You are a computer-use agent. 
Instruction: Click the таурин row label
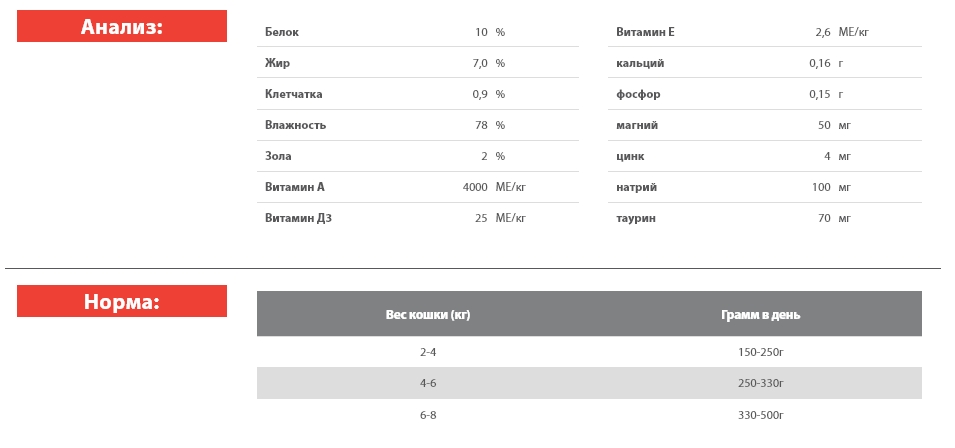click(x=636, y=218)
